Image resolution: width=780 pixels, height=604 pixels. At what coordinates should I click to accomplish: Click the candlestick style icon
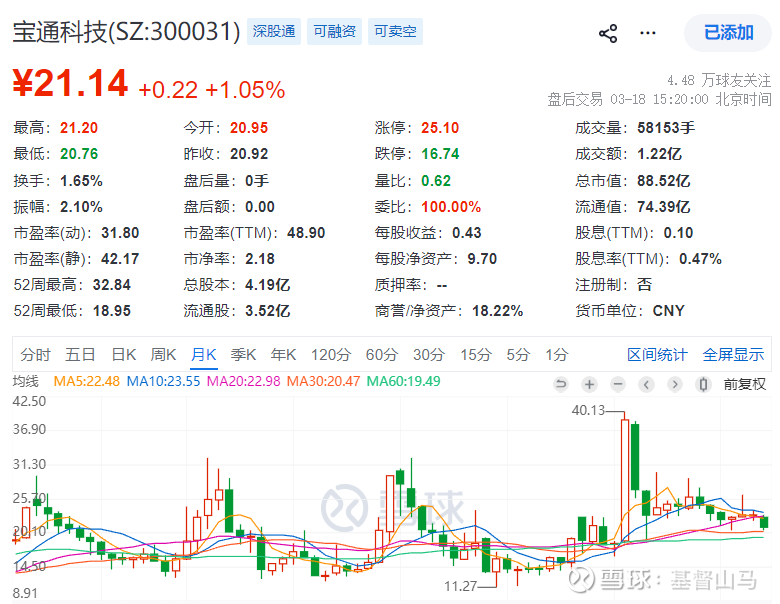(x=703, y=384)
